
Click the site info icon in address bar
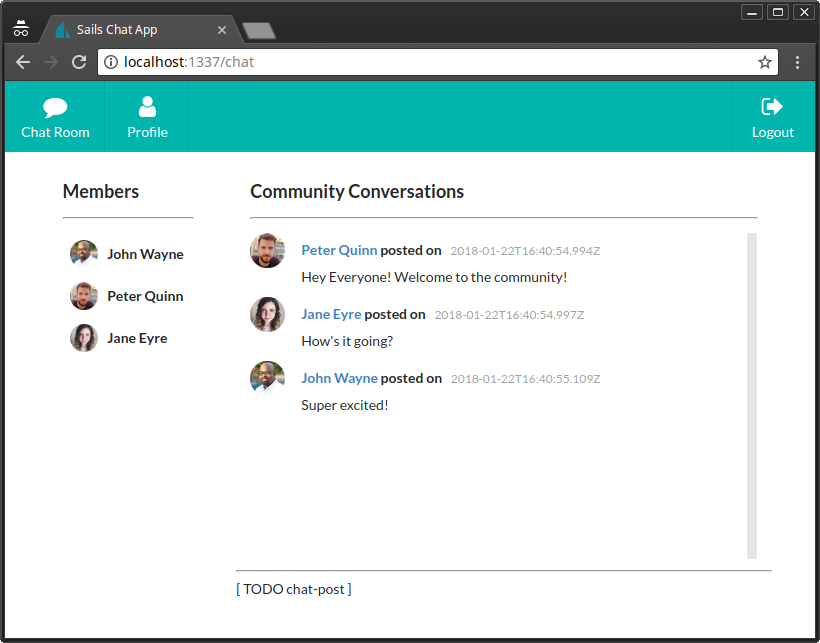pyautogui.click(x=110, y=61)
